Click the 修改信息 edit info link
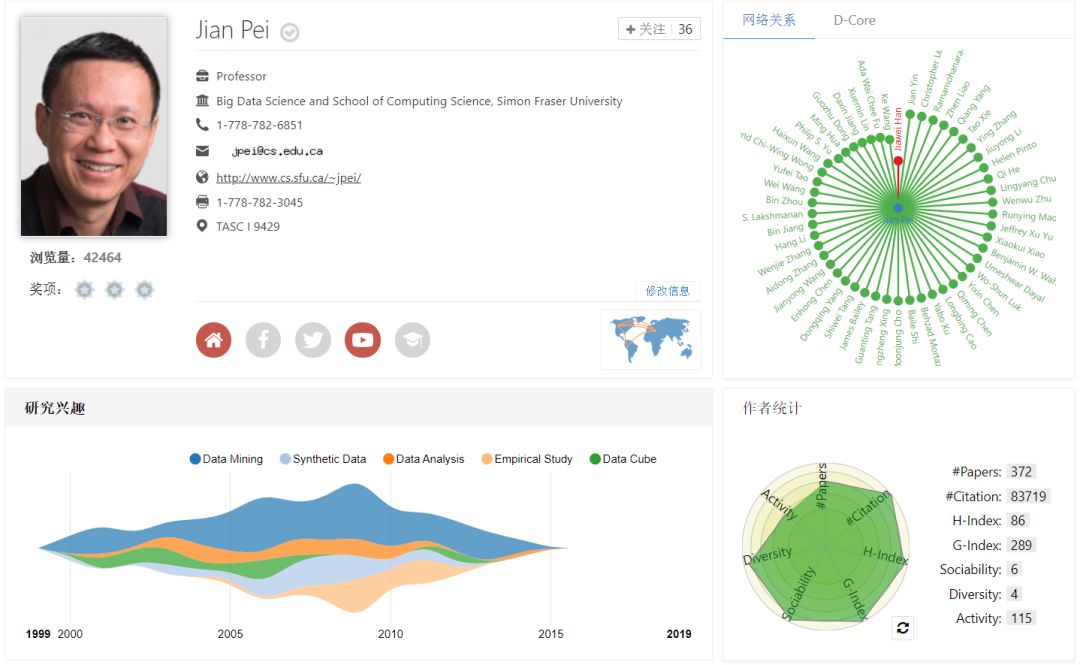 (x=667, y=291)
